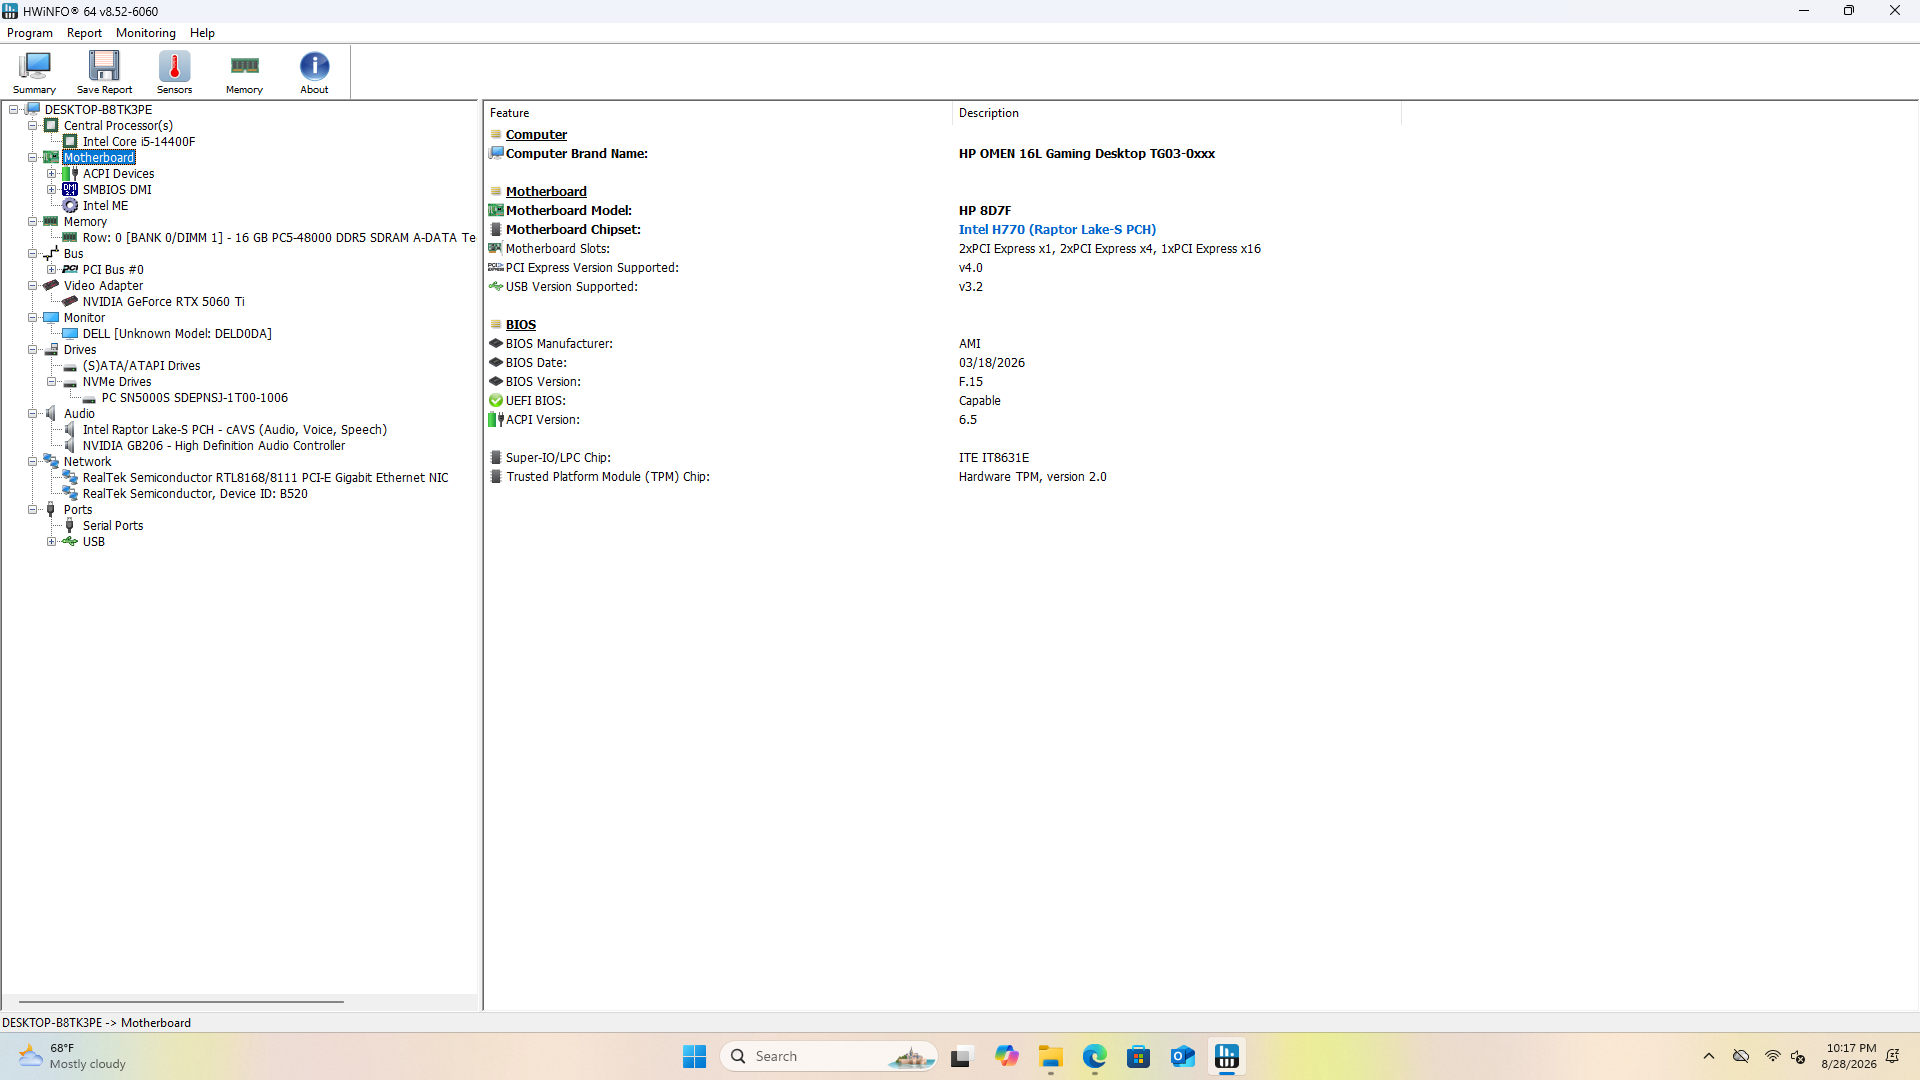Click the Description column header
Image resolution: width=1920 pixels, height=1080 pixels.
[1176, 113]
